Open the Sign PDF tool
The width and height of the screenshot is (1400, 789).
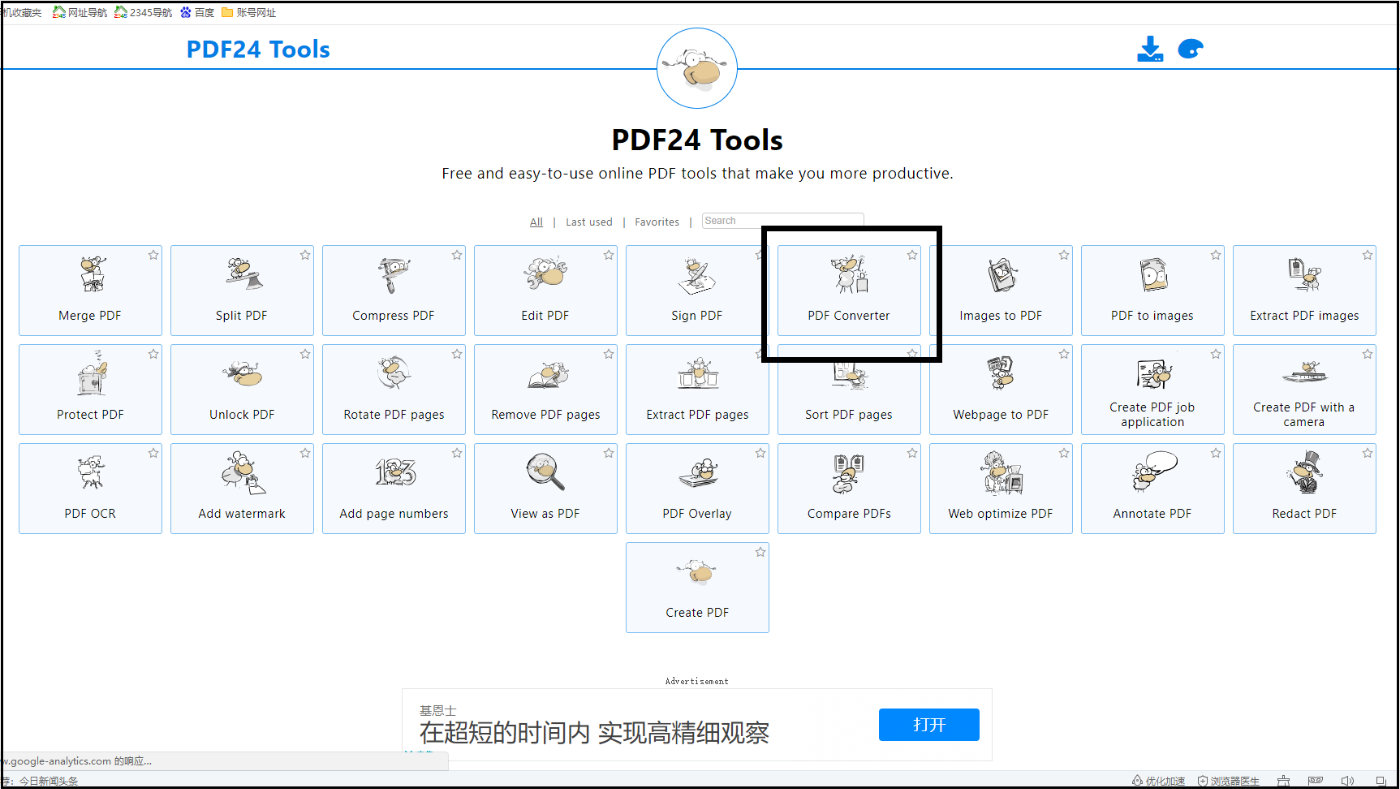point(697,290)
